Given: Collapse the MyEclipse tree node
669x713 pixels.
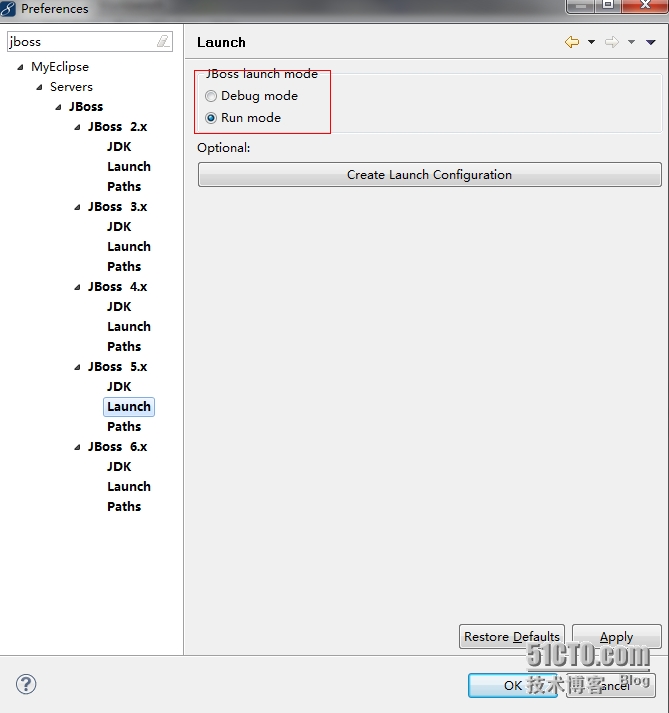Looking at the screenshot, I should point(20,67).
